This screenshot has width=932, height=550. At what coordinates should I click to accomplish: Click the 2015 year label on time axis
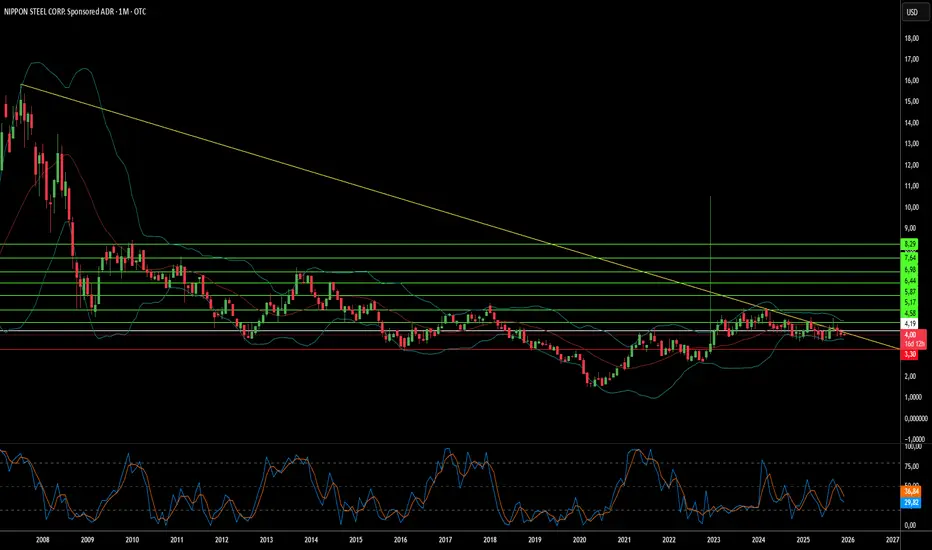(x=355, y=540)
